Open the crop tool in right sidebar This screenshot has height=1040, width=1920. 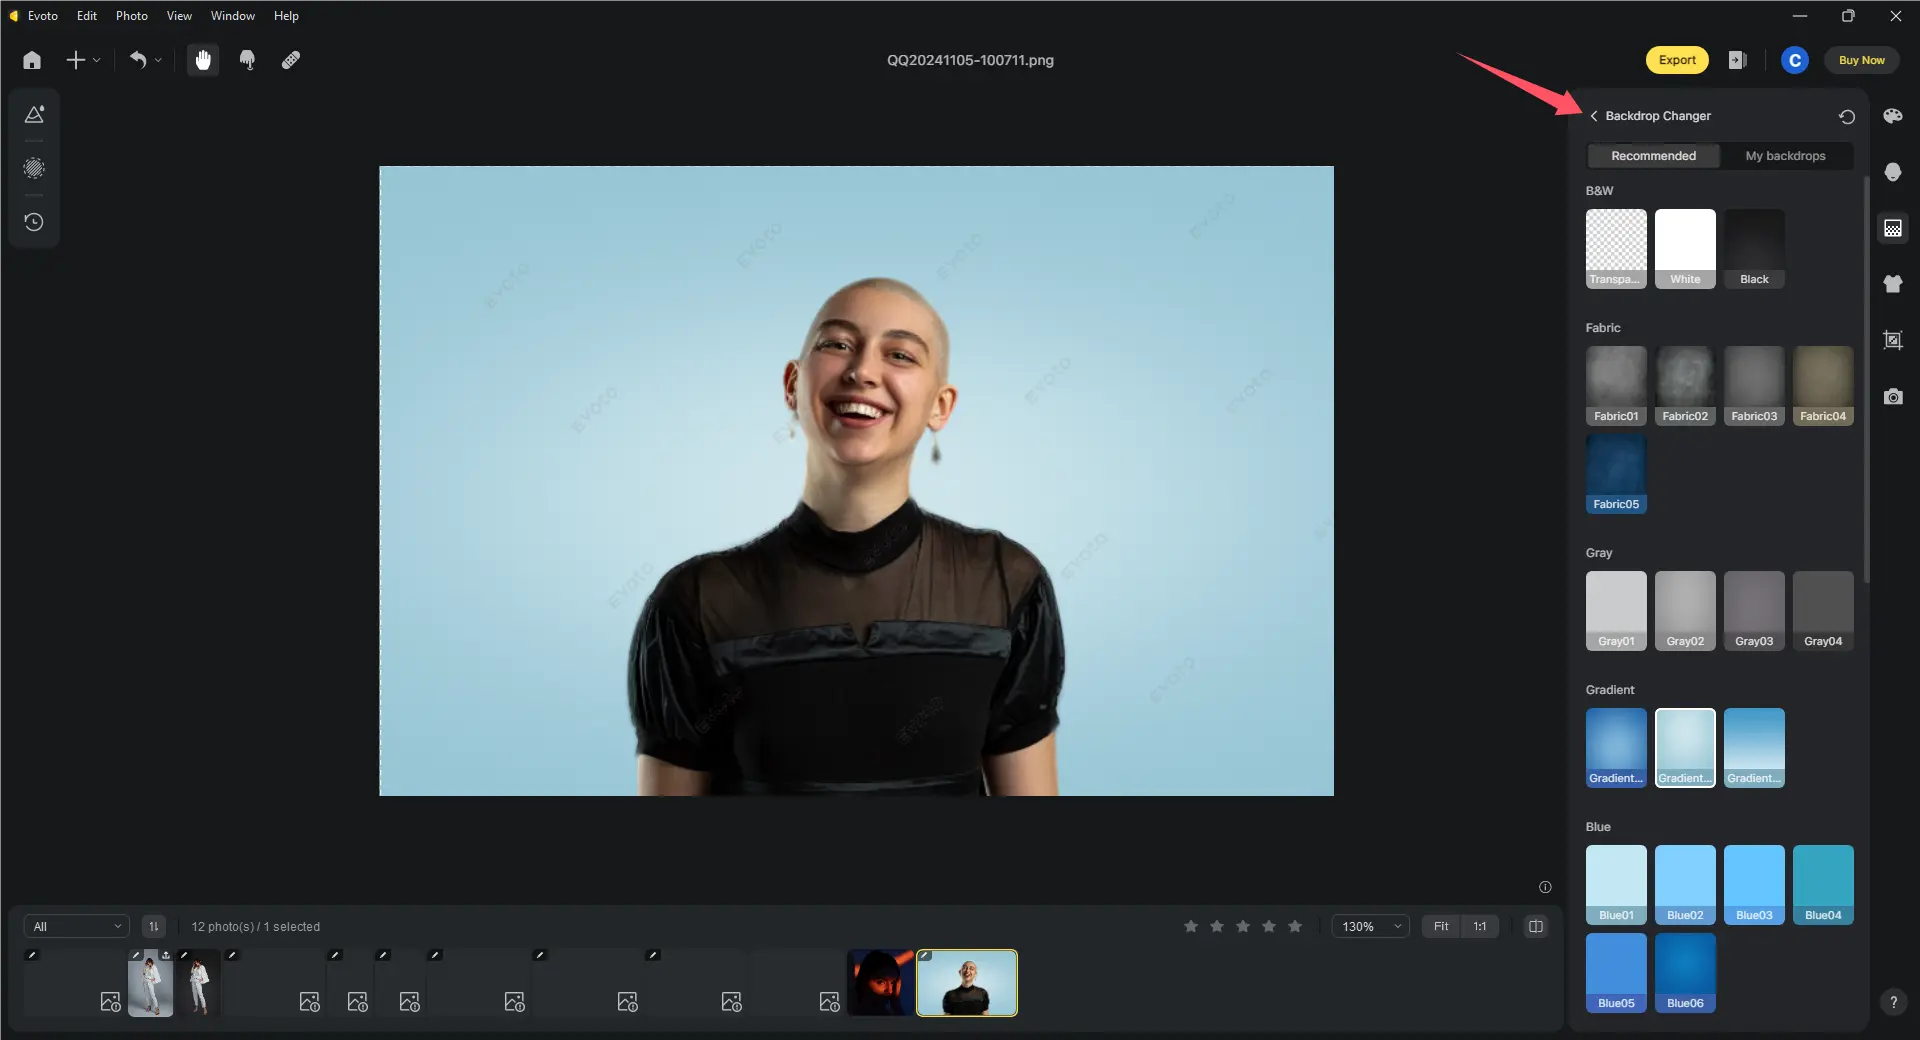pos(1892,340)
